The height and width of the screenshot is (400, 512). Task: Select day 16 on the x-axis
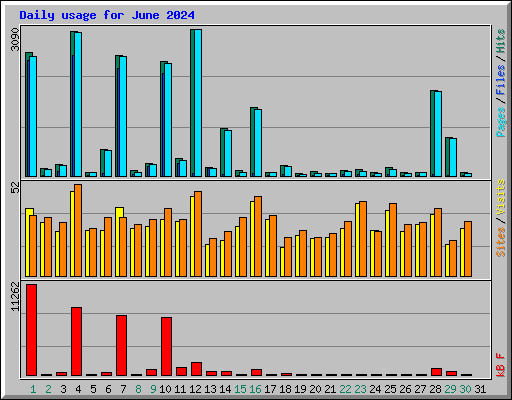[255, 389]
